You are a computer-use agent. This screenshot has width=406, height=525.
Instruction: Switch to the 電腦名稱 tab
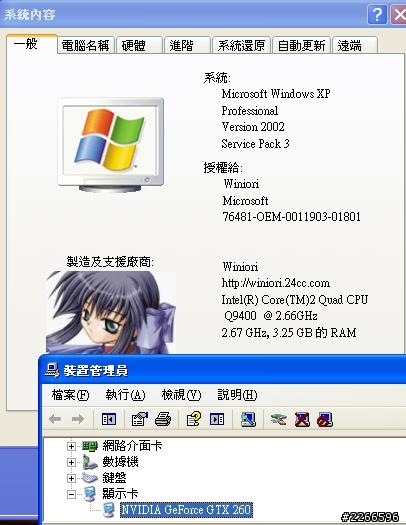pos(86,45)
